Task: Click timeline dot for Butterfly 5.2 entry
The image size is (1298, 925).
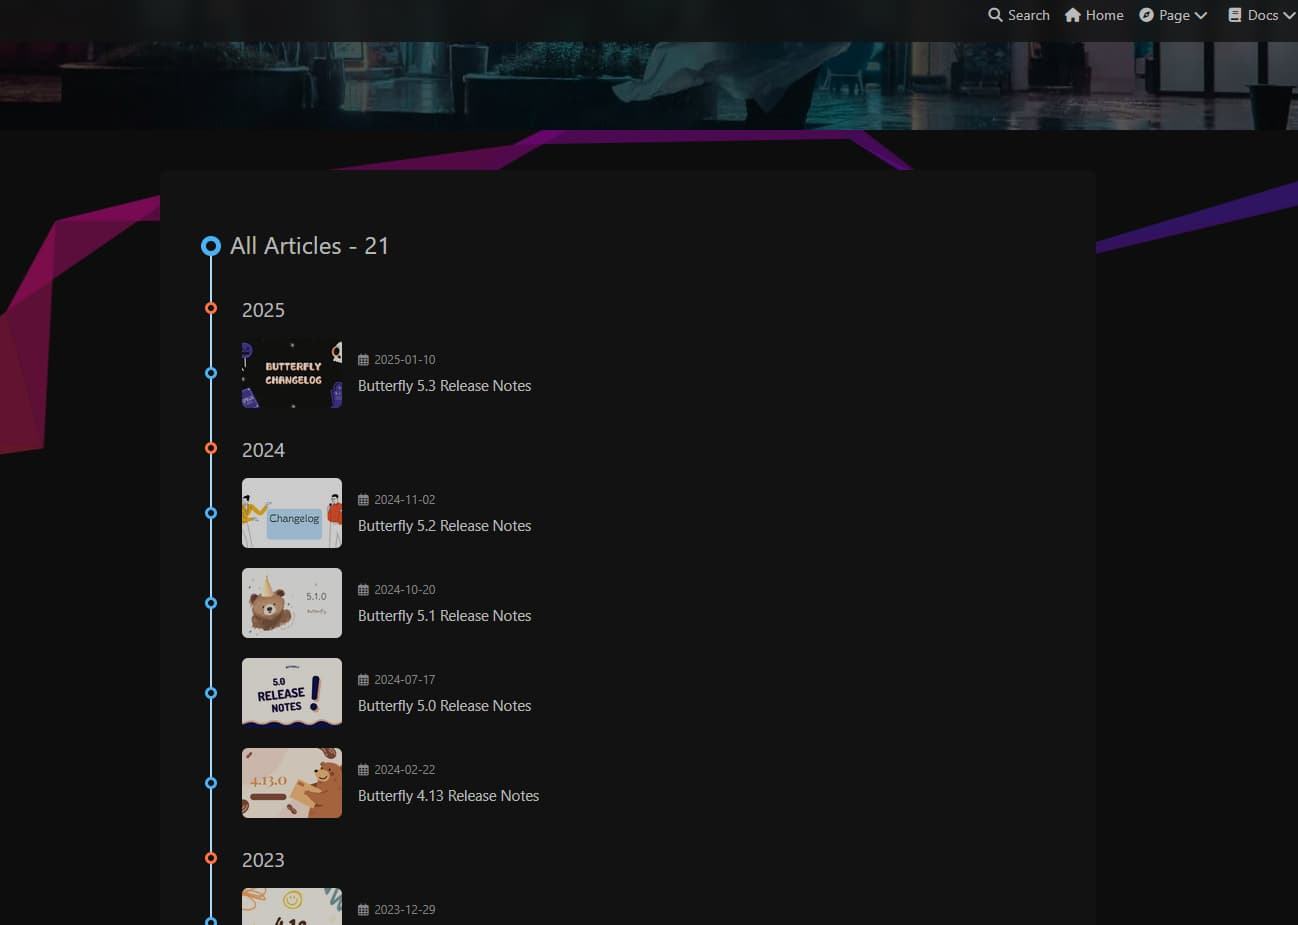Action: pyautogui.click(x=211, y=513)
